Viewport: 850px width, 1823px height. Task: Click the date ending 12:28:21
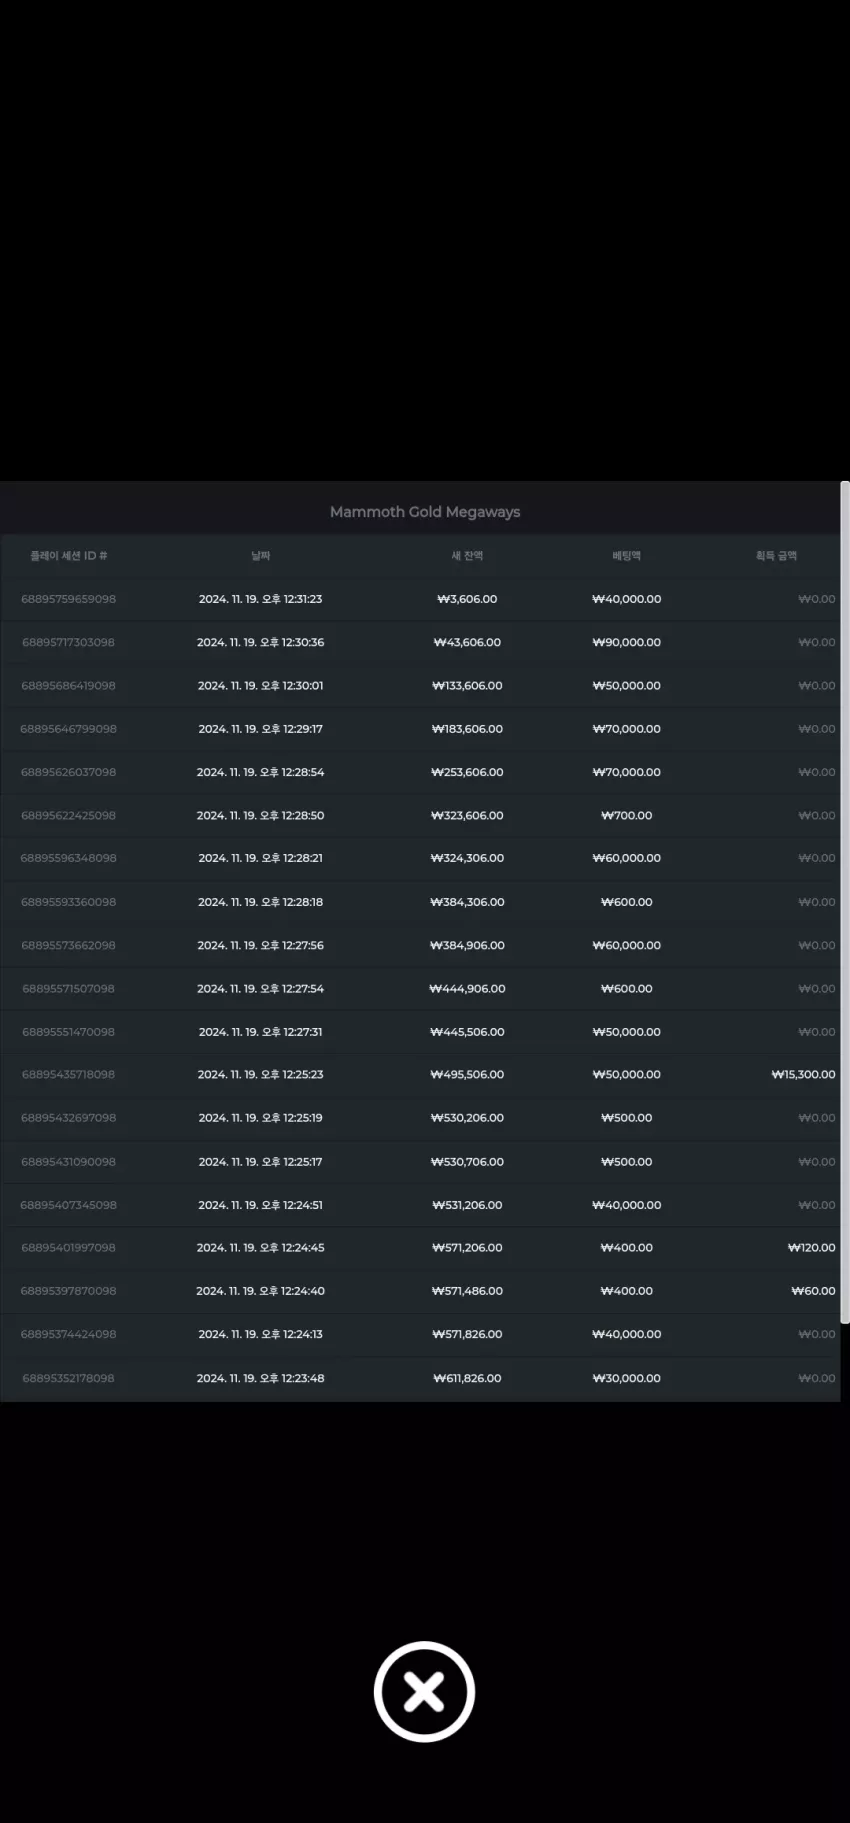click(260, 858)
